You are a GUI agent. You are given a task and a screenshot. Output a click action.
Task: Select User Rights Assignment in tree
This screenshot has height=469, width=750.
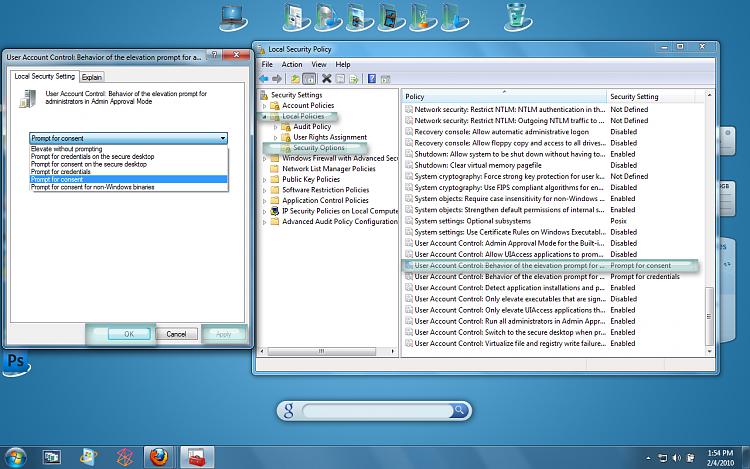click(x=330, y=137)
